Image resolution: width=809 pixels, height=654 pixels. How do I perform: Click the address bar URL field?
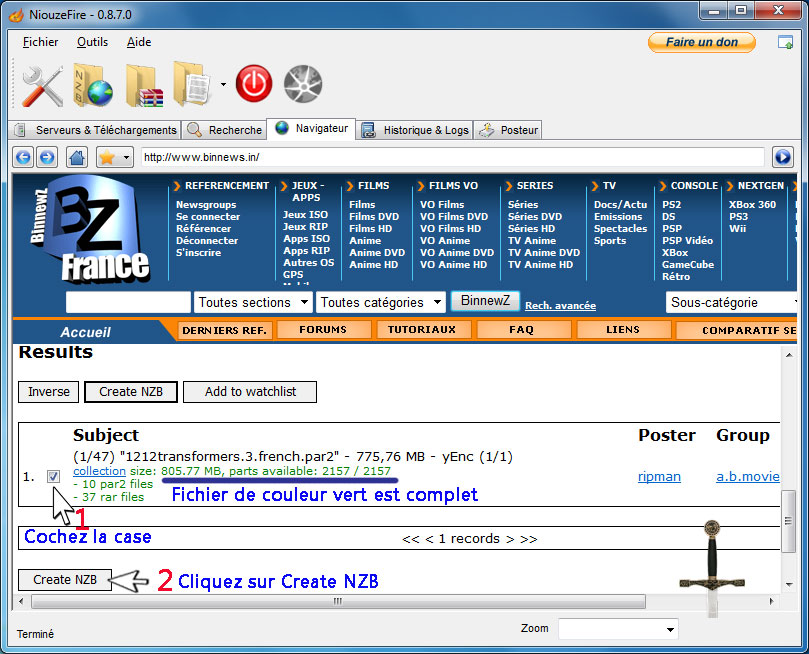(x=452, y=157)
